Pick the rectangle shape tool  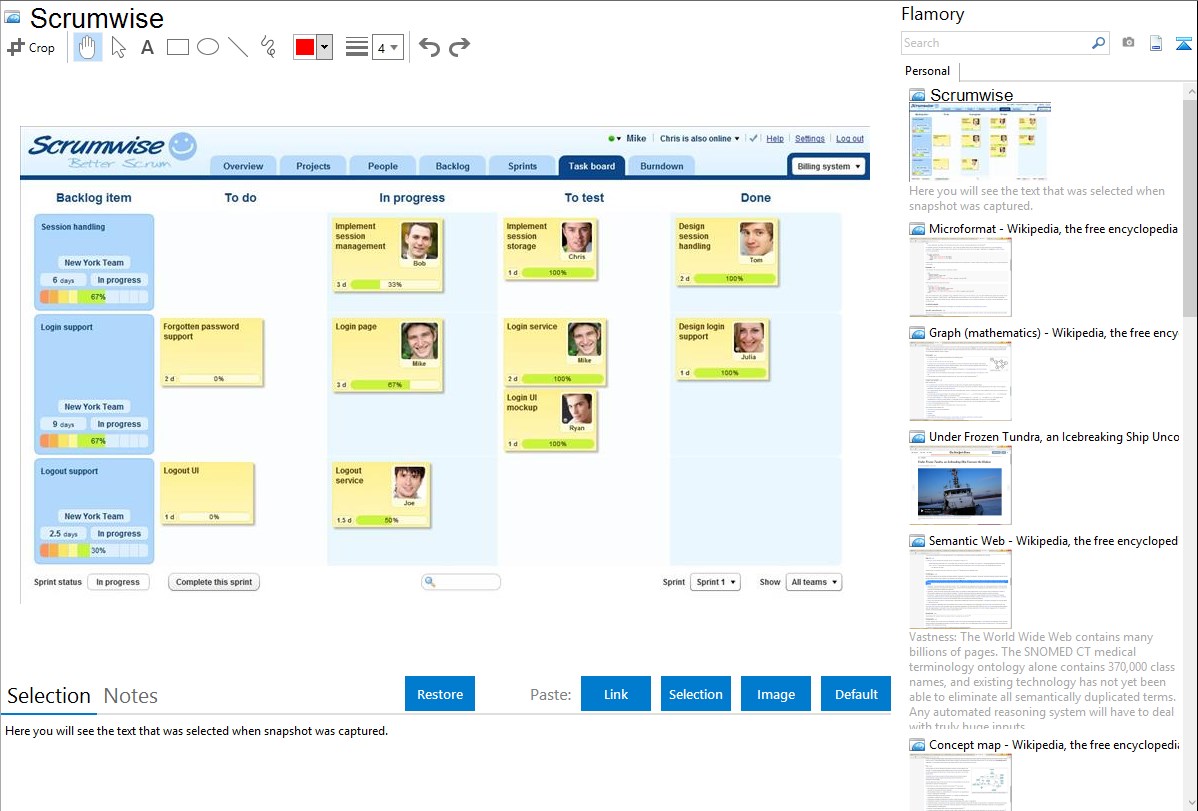177,47
